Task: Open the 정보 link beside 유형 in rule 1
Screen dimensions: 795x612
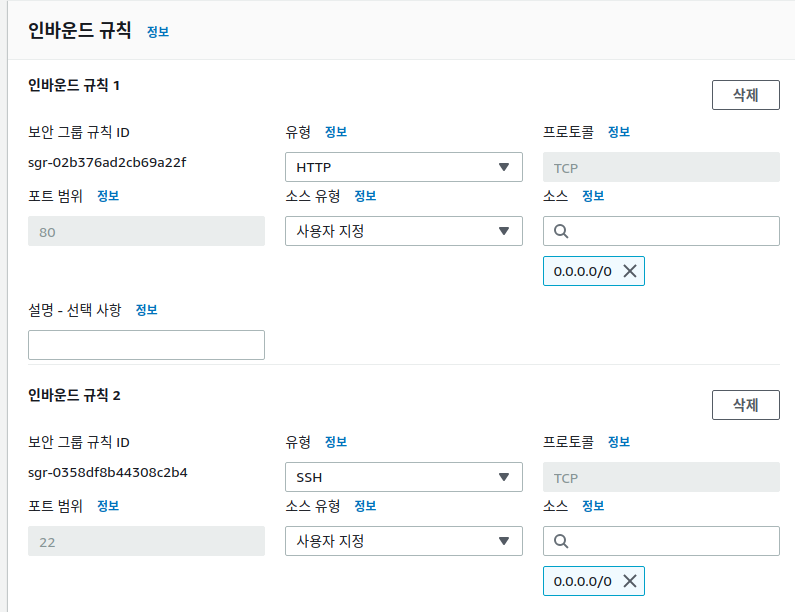Action: [336, 132]
